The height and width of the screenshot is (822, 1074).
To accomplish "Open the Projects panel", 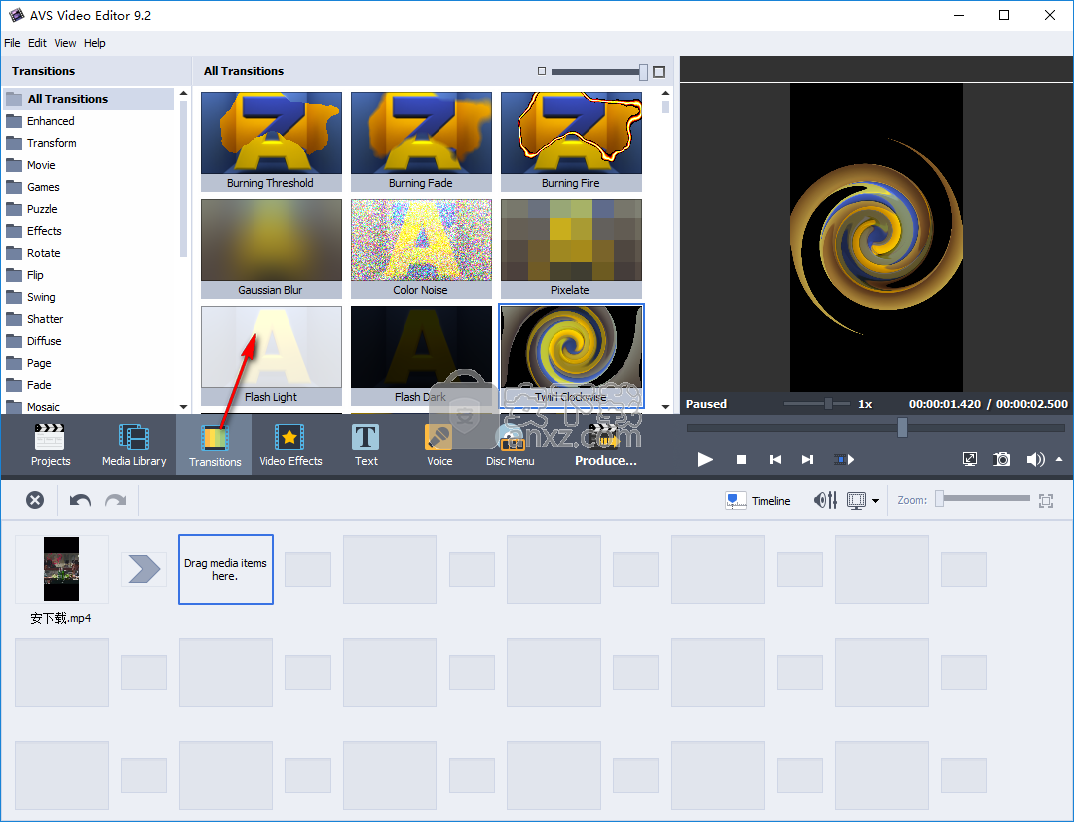I will point(50,445).
